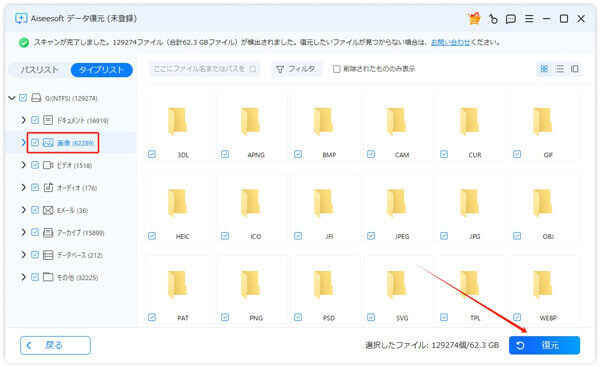
Task: Open the JFI folder
Action: (x=323, y=203)
